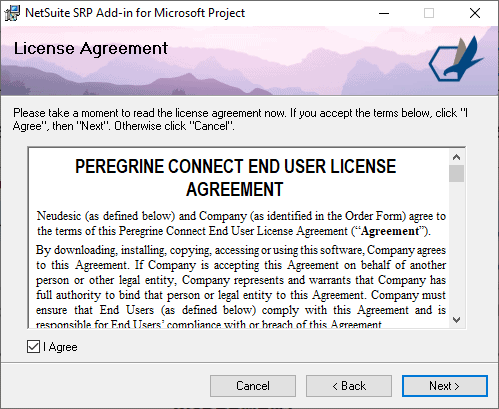Click the paragraph beginning with Neudesic
The height and width of the screenshot is (409, 499).
point(241,223)
